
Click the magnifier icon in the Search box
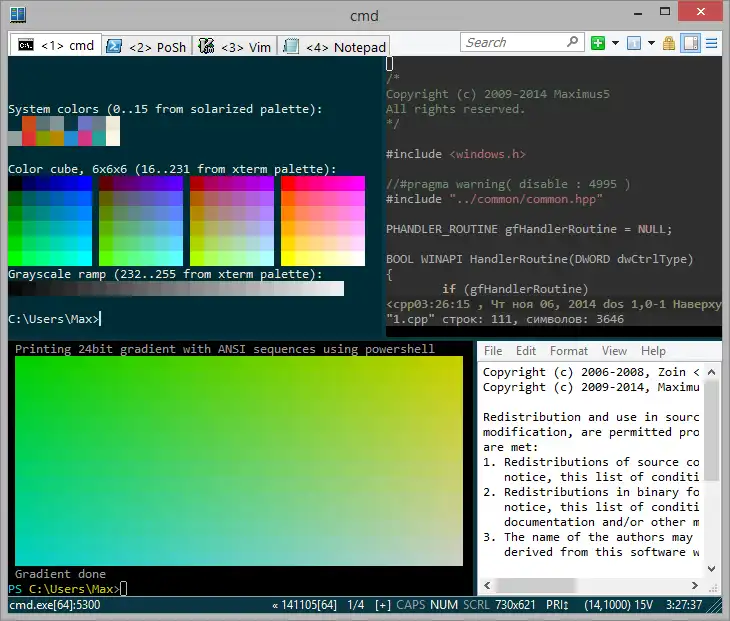[x=573, y=43]
